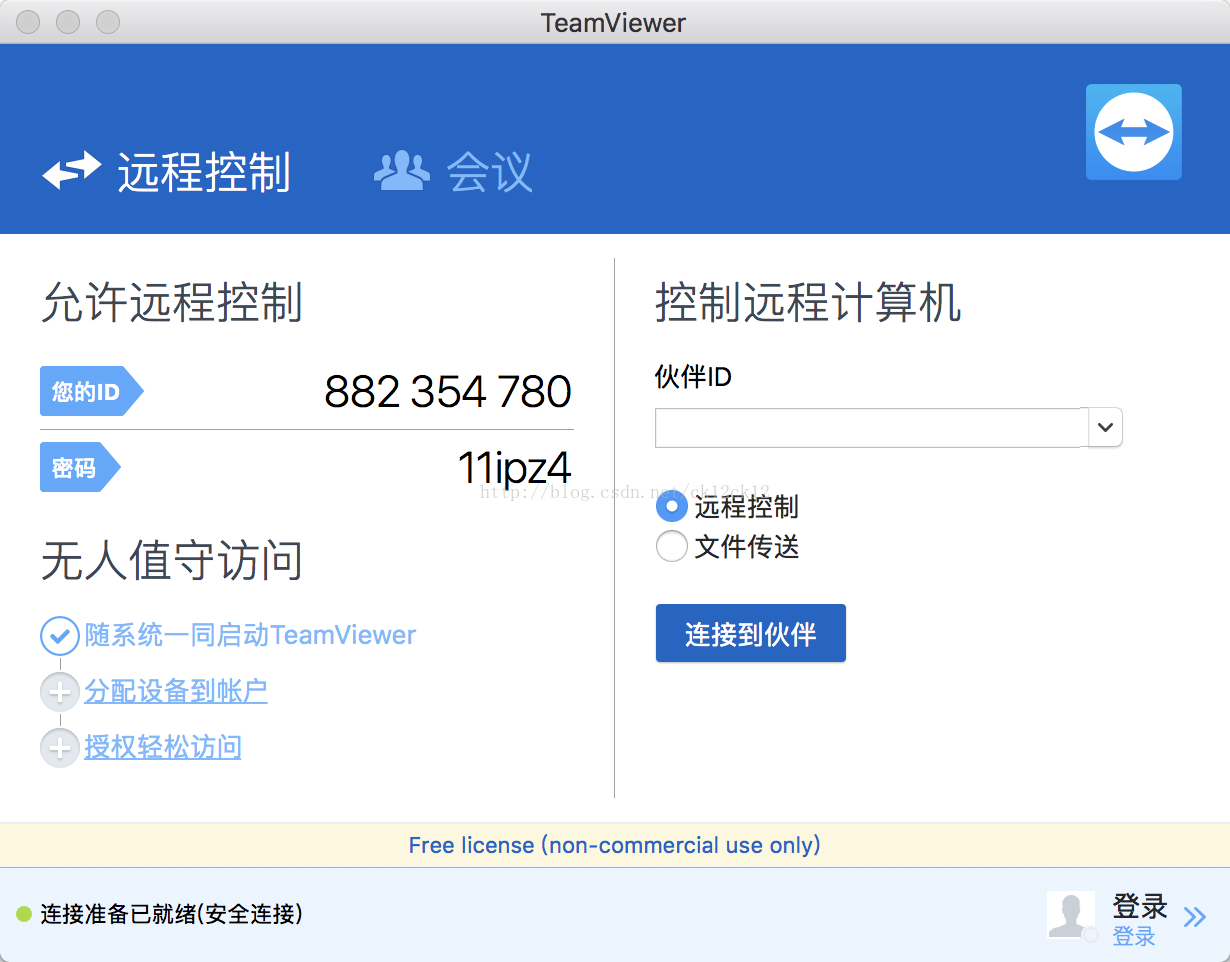Click plus icon beside 授权轻松访问
The width and height of the screenshot is (1230, 962).
tap(59, 747)
